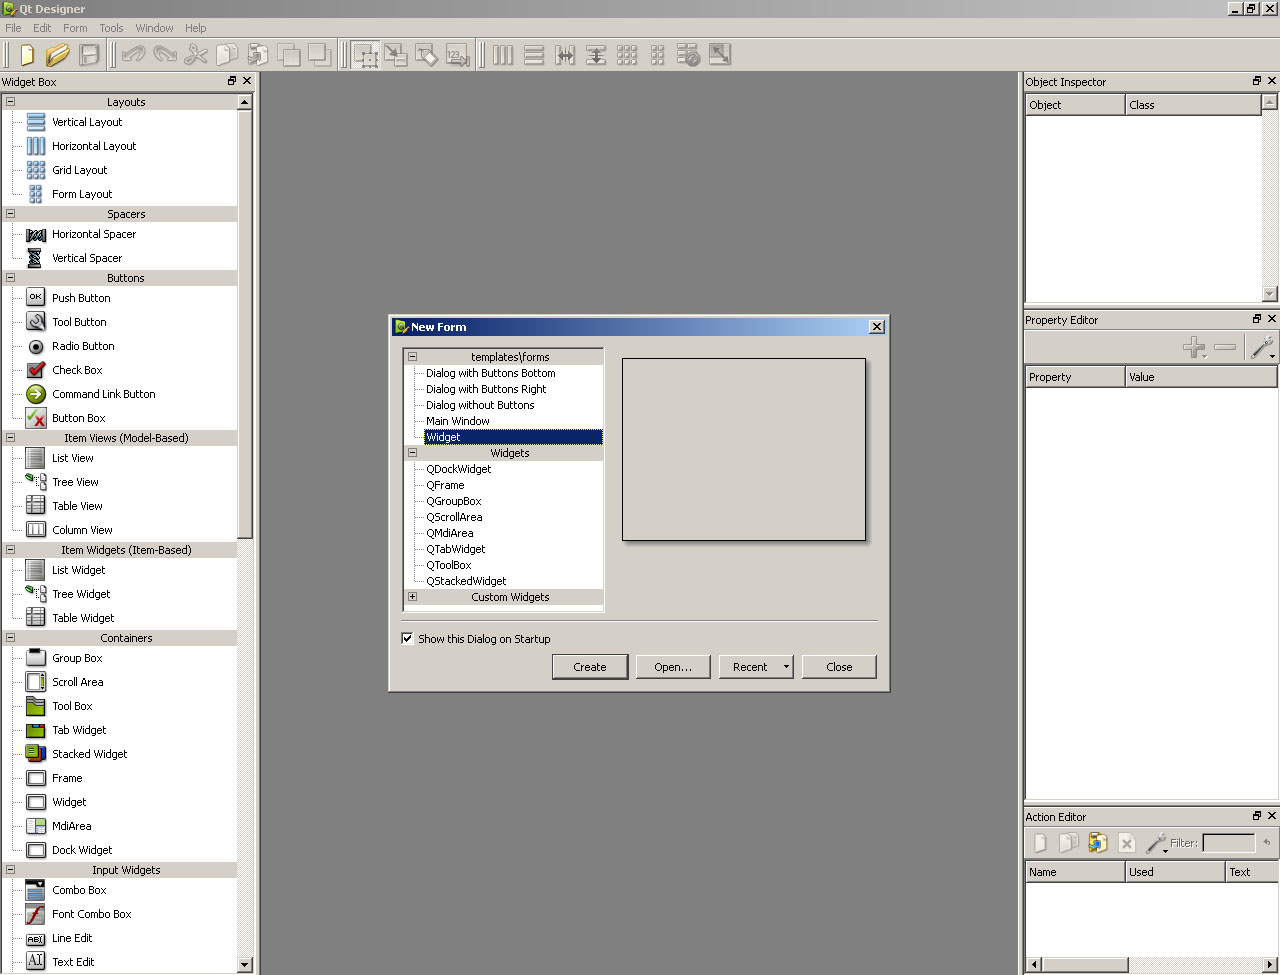Click the Cut scissors toolbar icon

196,55
